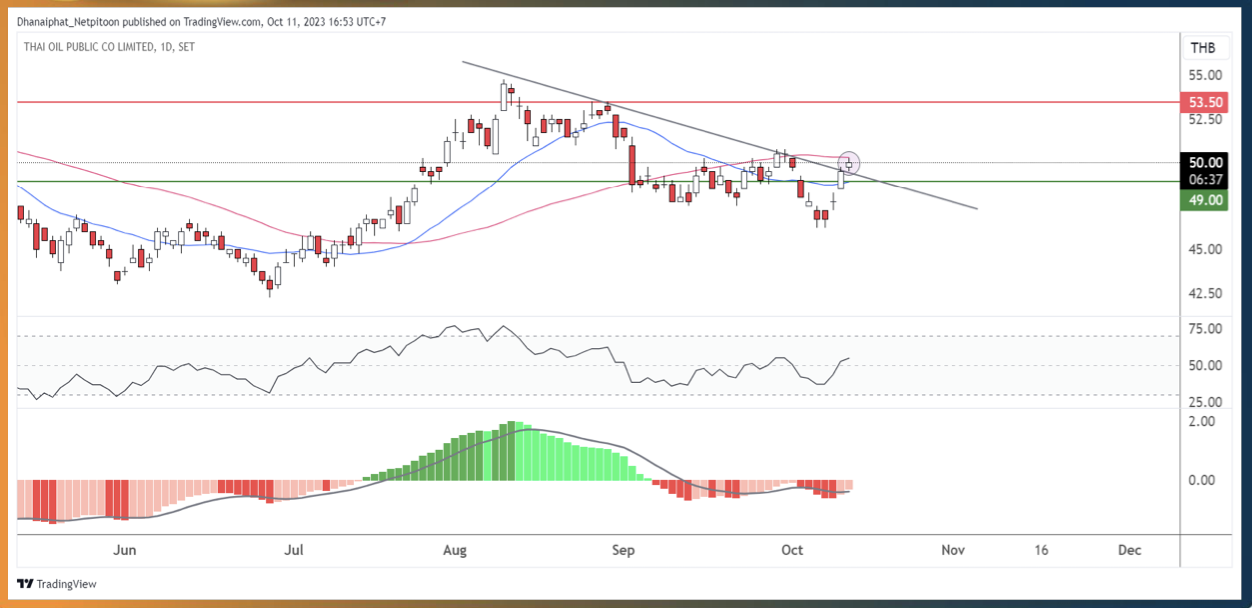Image resolution: width=1252 pixels, height=608 pixels.
Task: Click the red 53.50 price label
Action: click(x=1202, y=102)
